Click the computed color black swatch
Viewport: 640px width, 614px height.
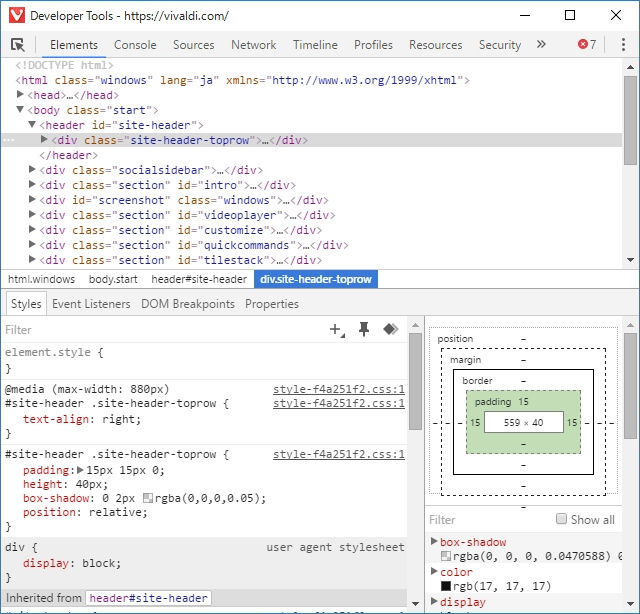pos(446,586)
